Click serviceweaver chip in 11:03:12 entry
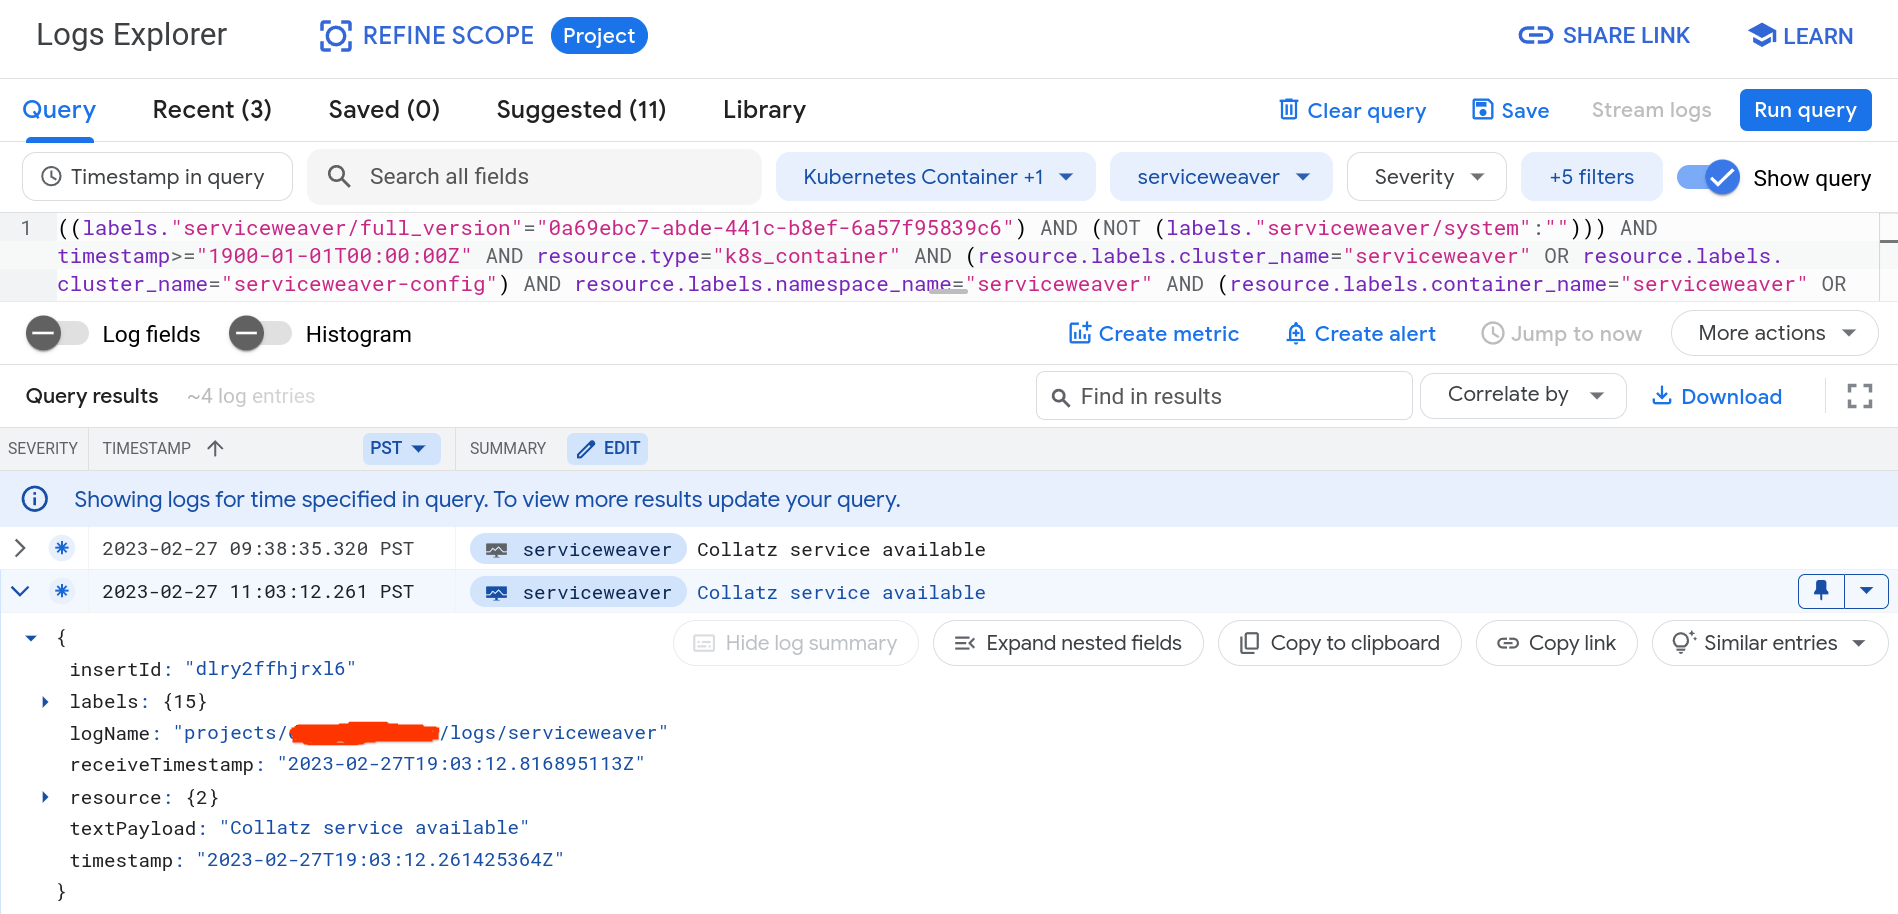The image size is (1898, 914). (578, 592)
